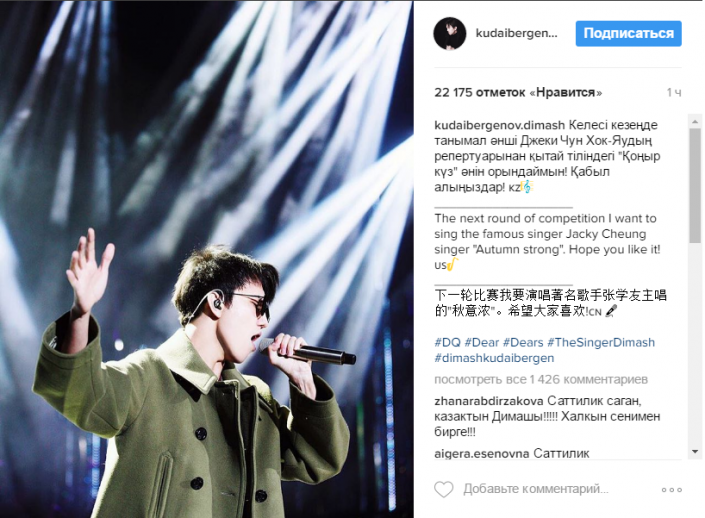This screenshot has height=518, width=705.
Task: Open the #Dear hashtag
Action: click(482, 342)
